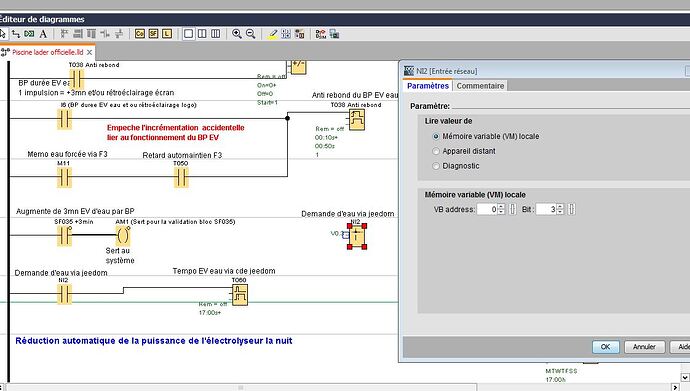Click the Aide button
The height and width of the screenshot is (391, 690).
pyautogui.click(x=680, y=347)
